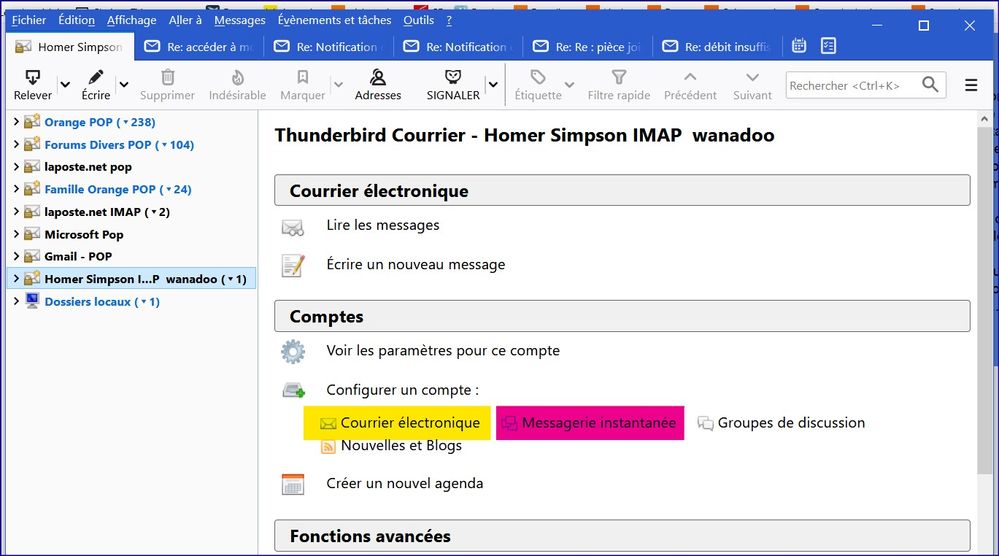Click the Étiquette tag icon

click(x=538, y=78)
